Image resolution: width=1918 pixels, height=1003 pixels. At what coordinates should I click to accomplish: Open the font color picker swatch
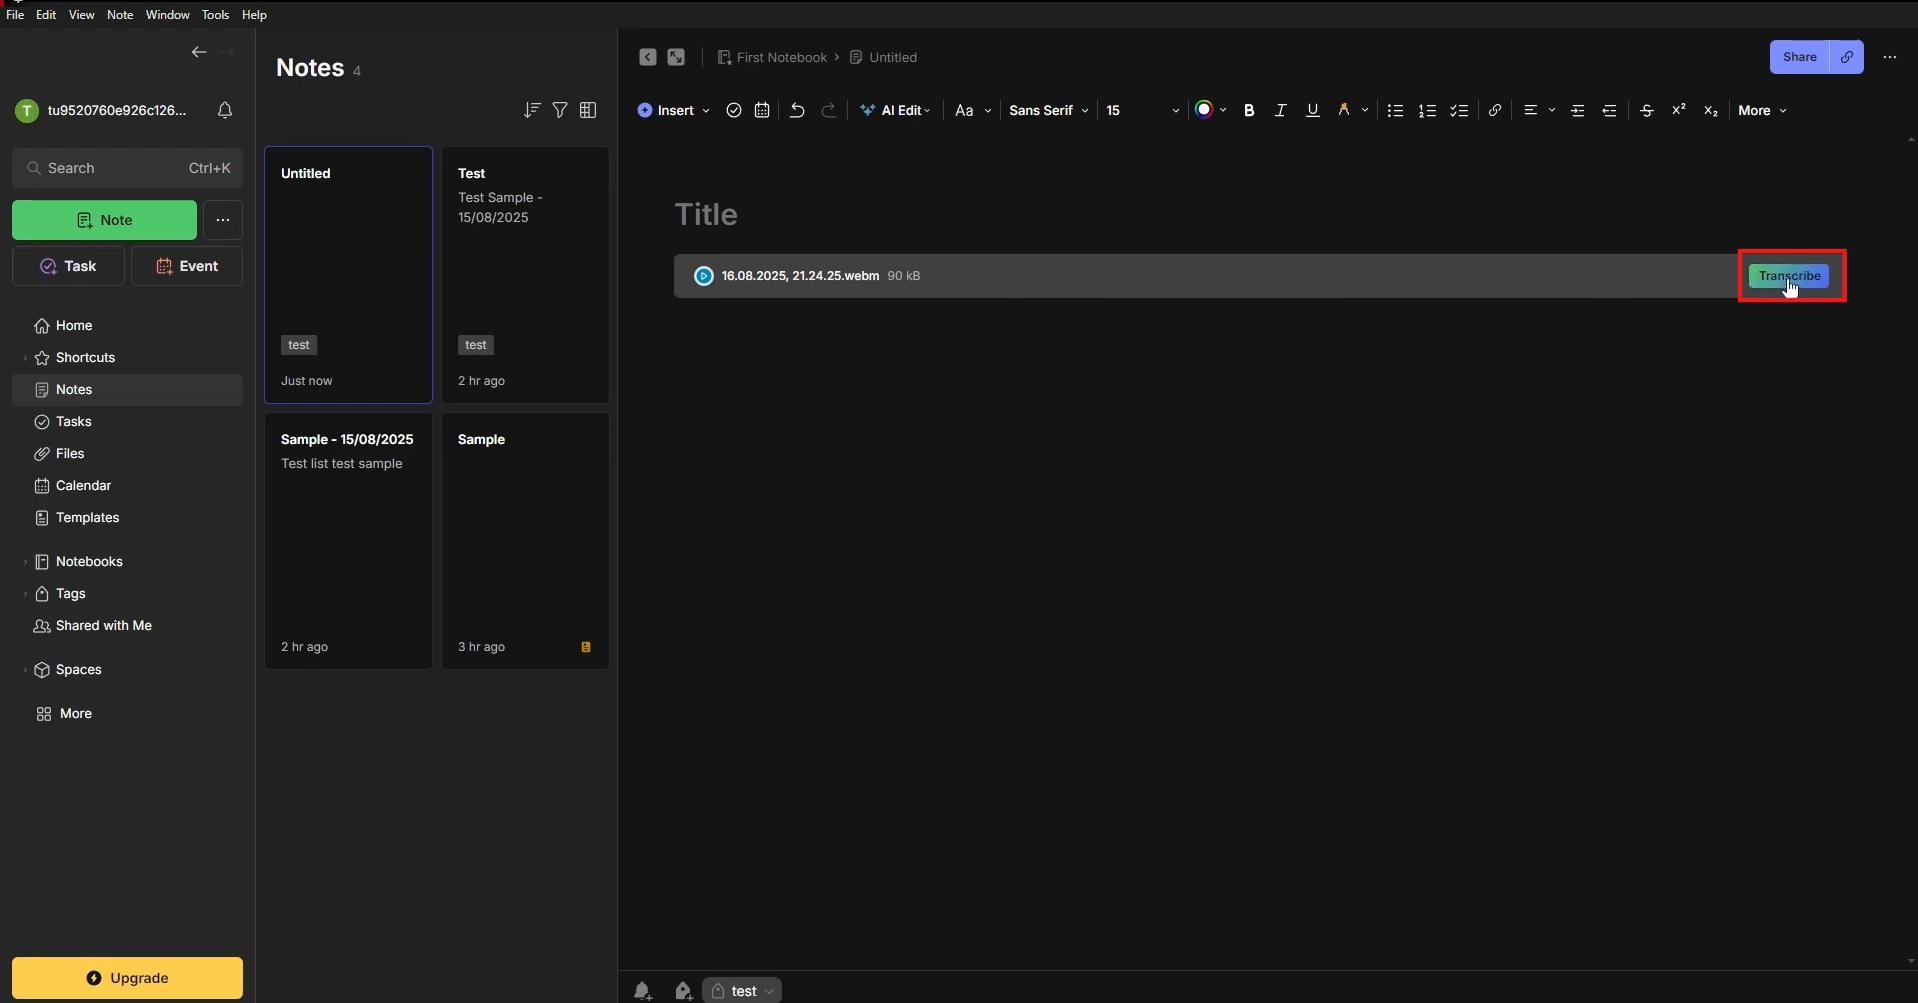point(1204,110)
